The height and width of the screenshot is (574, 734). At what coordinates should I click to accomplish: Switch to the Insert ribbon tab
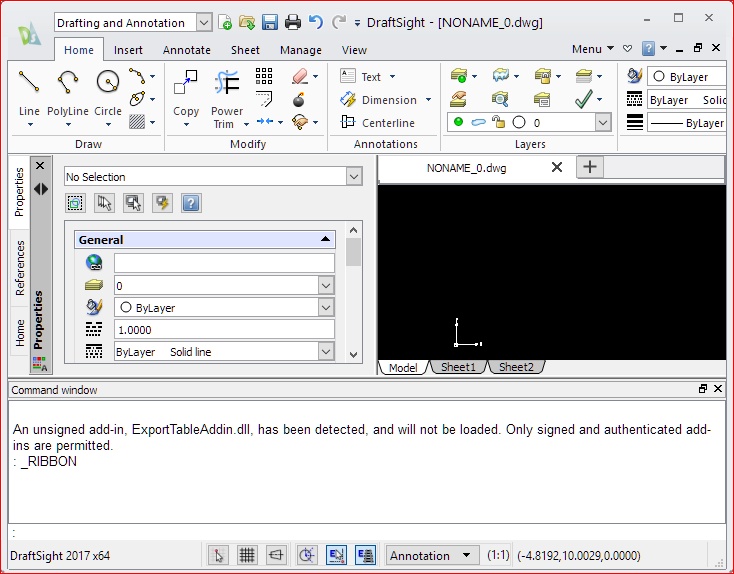pos(128,50)
